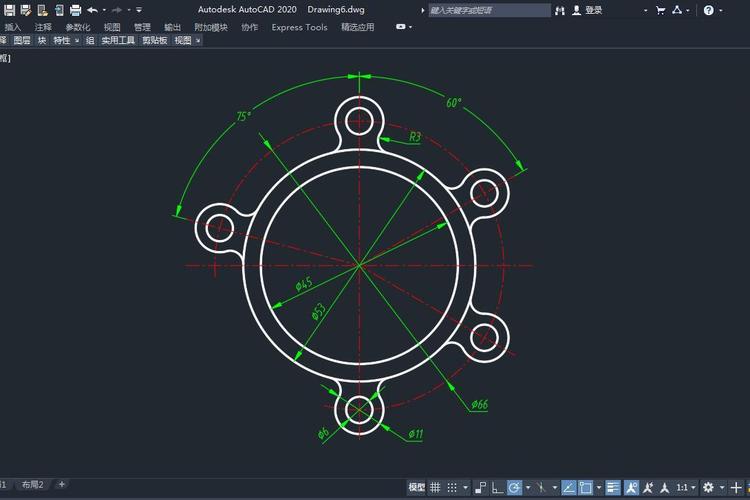
Task: Click the keyword search input field
Action: [x=488, y=10]
